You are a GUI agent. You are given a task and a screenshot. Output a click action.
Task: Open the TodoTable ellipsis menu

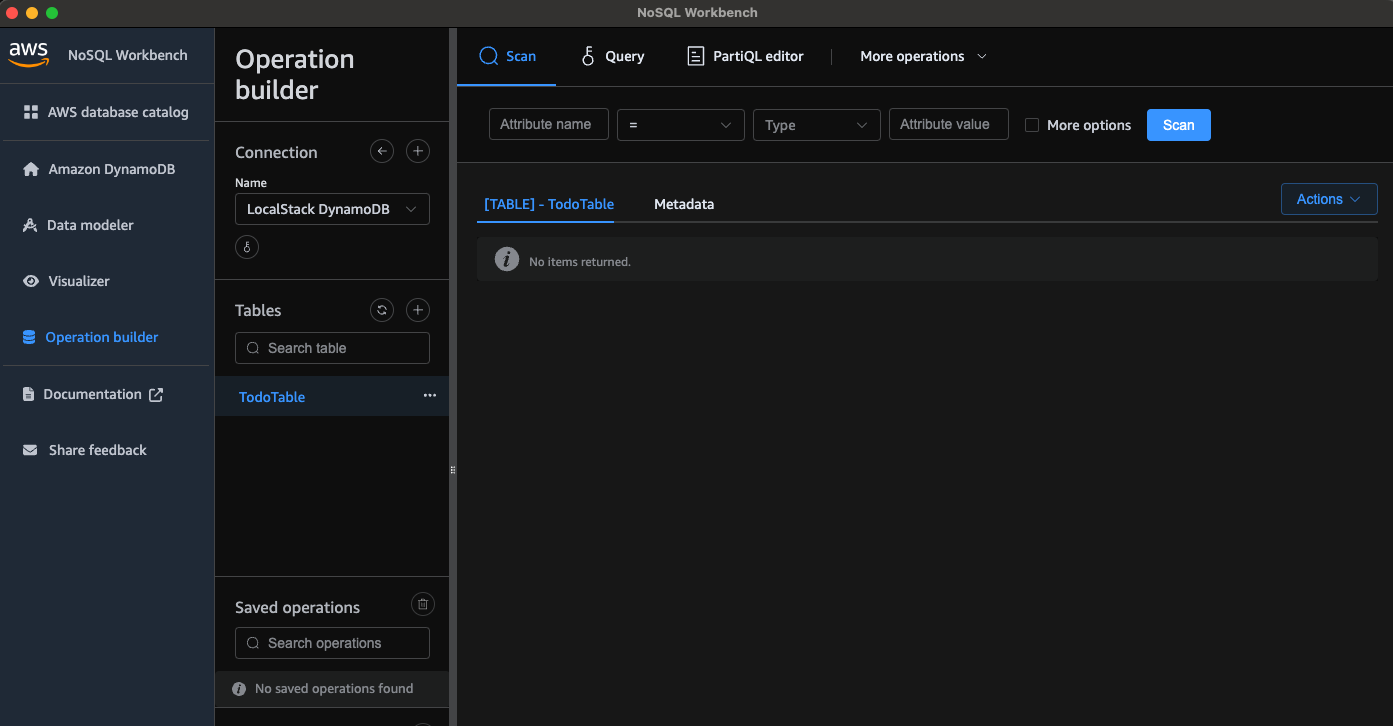(x=430, y=396)
